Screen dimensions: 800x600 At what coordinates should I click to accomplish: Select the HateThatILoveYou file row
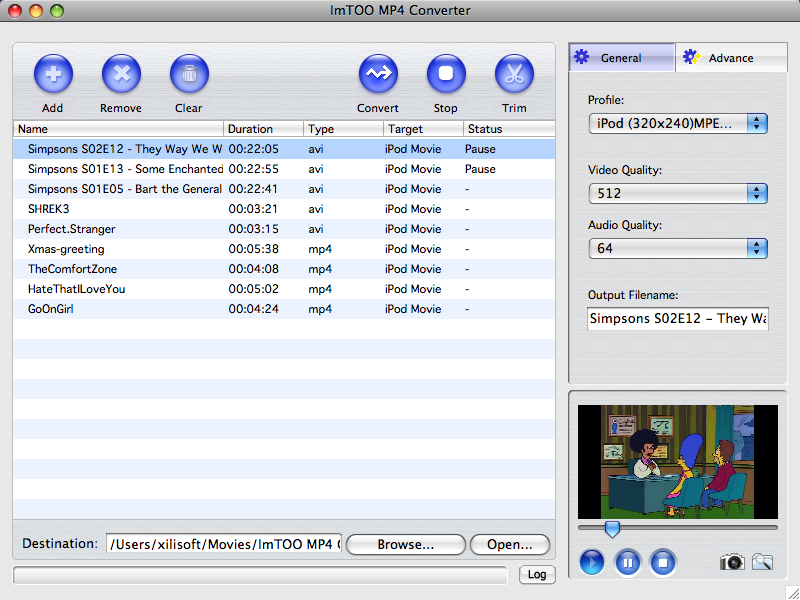click(x=284, y=289)
